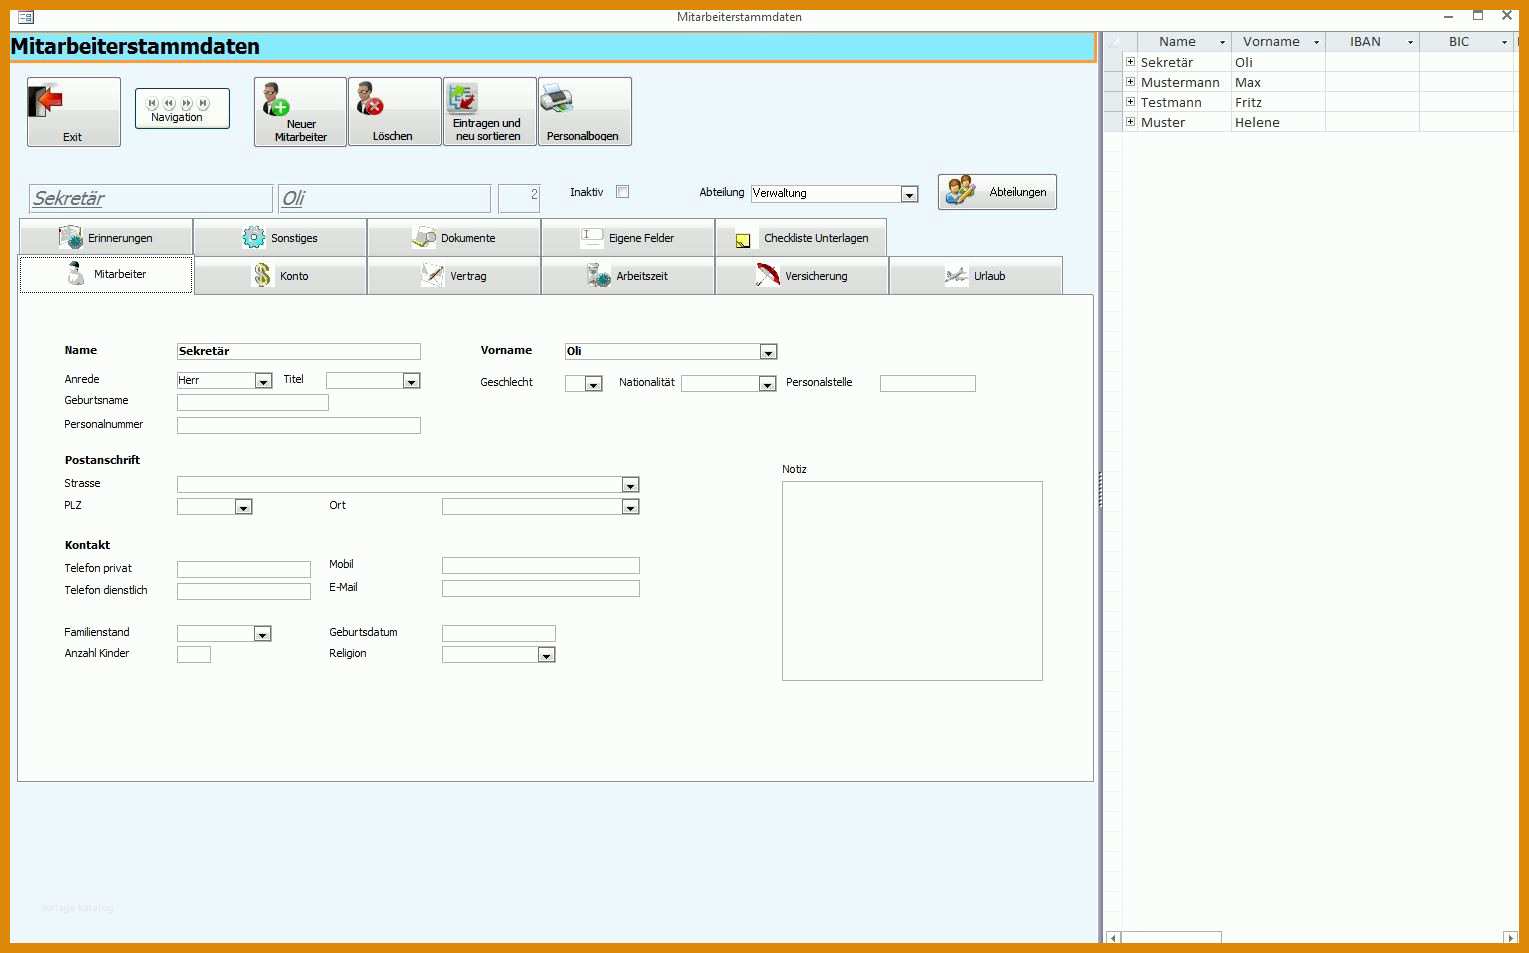Viewport: 1529px width, 953px height.
Task: Go to previous record in Navigation
Action: coord(169,103)
